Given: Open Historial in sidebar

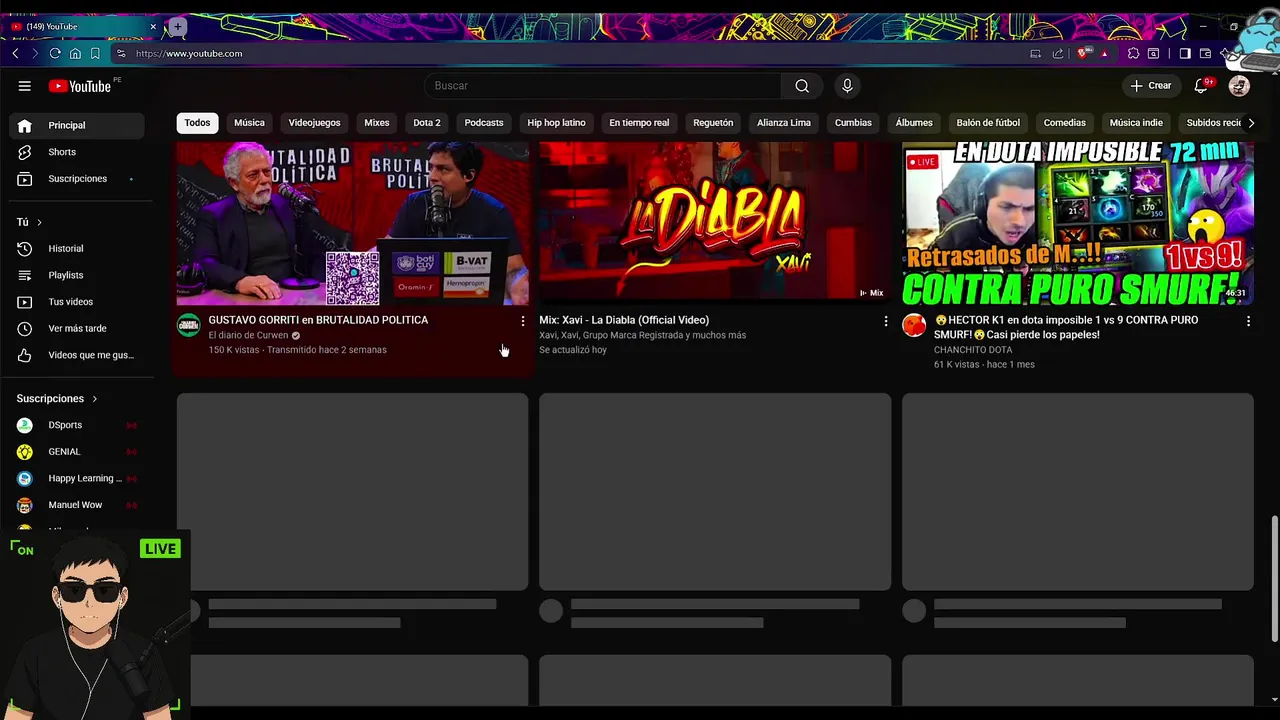Looking at the screenshot, I should [76, 248].
